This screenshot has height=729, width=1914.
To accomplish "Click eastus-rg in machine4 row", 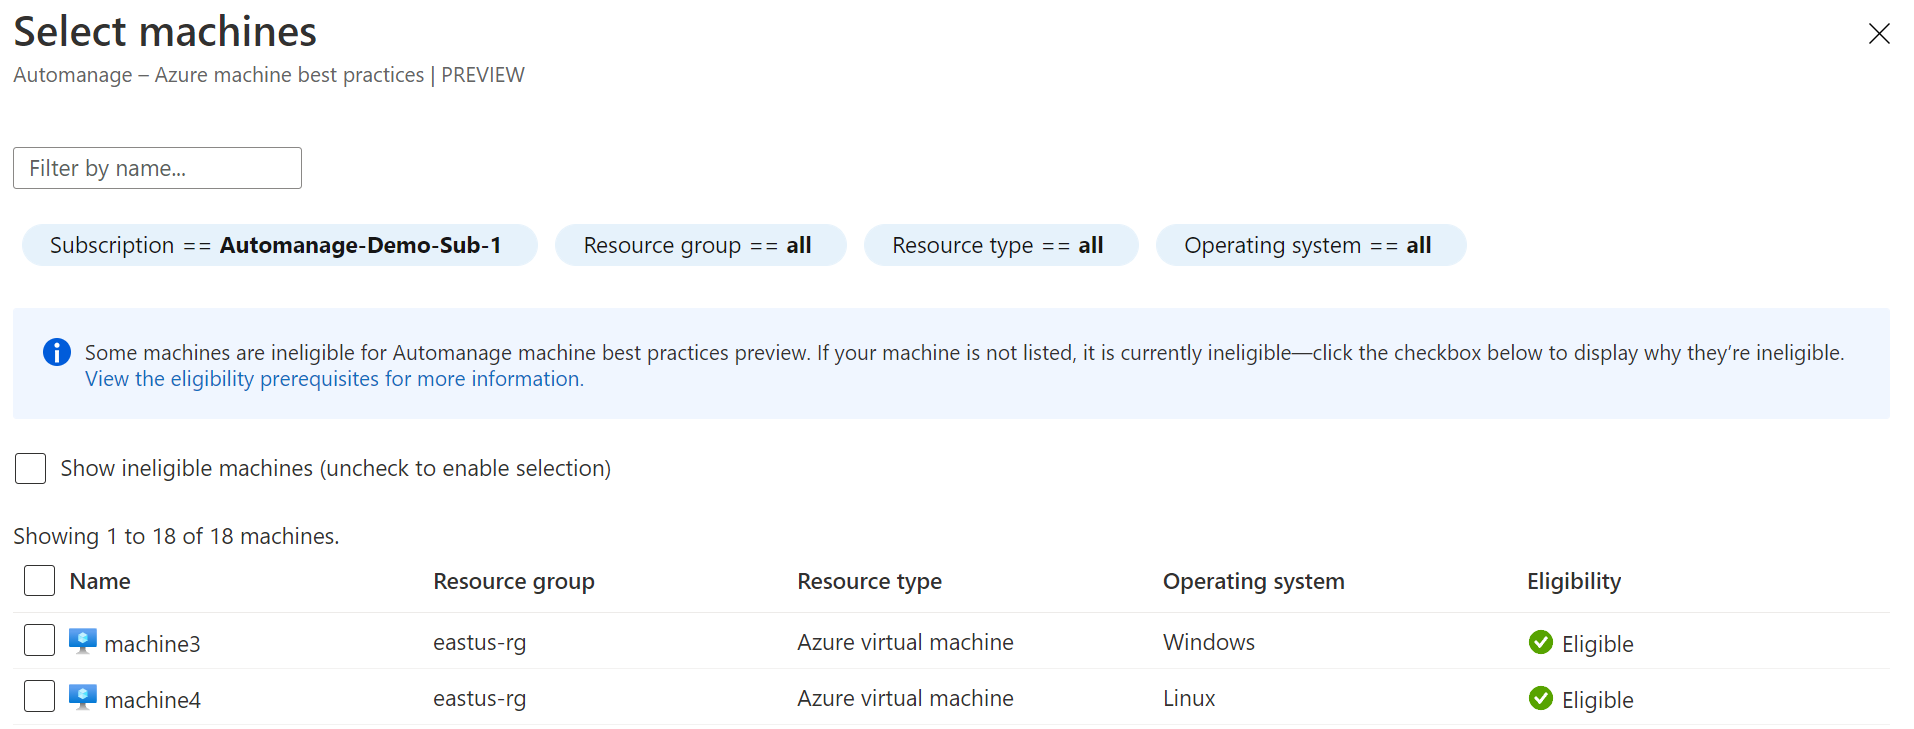I will point(479,699).
